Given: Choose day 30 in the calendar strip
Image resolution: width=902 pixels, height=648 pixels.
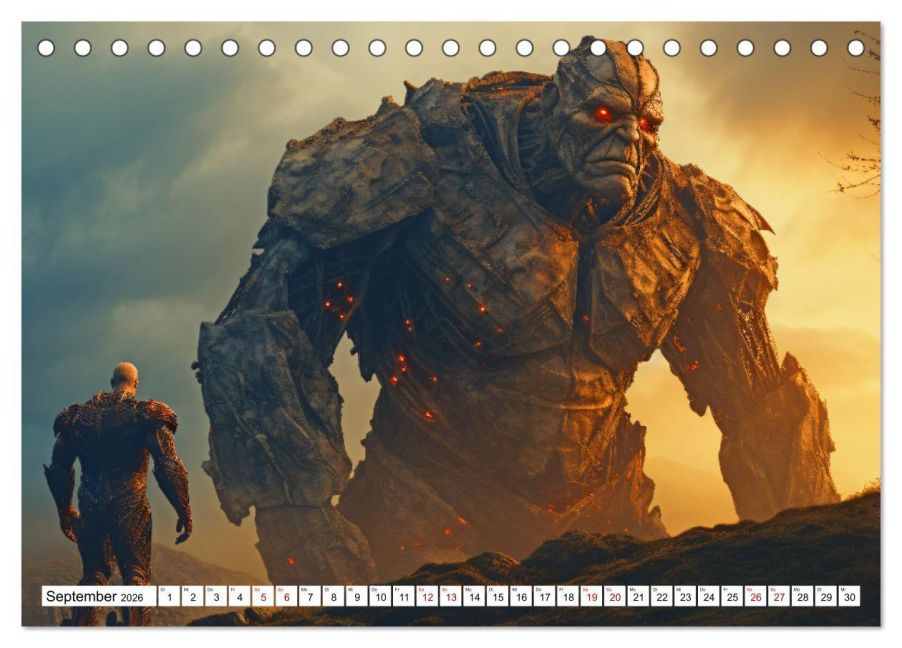Looking at the screenshot, I should (x=850, y=596).
